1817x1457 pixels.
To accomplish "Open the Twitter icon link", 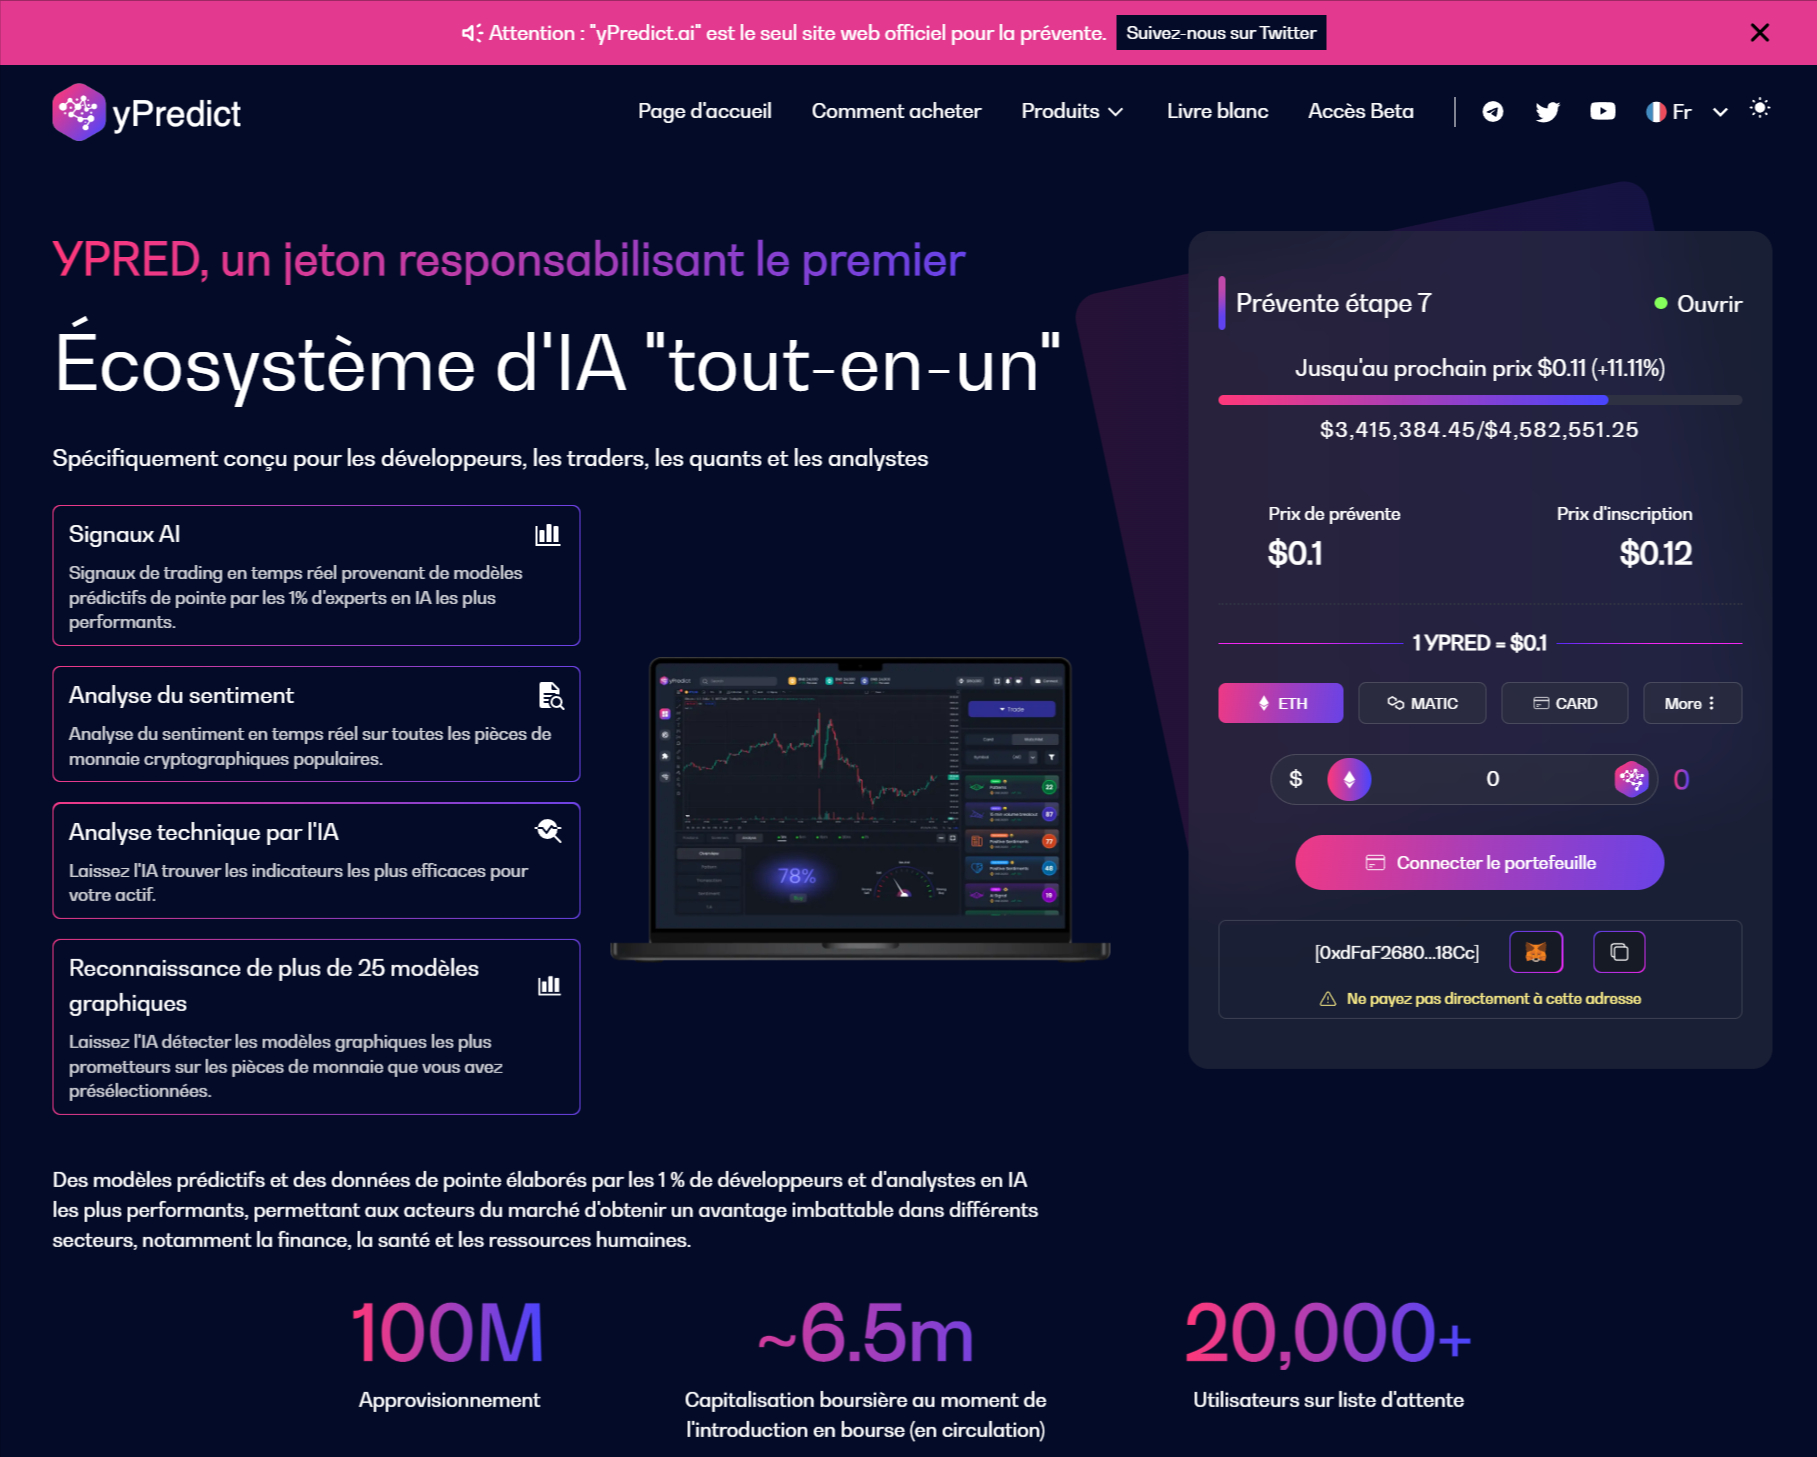I will 1547,111.
